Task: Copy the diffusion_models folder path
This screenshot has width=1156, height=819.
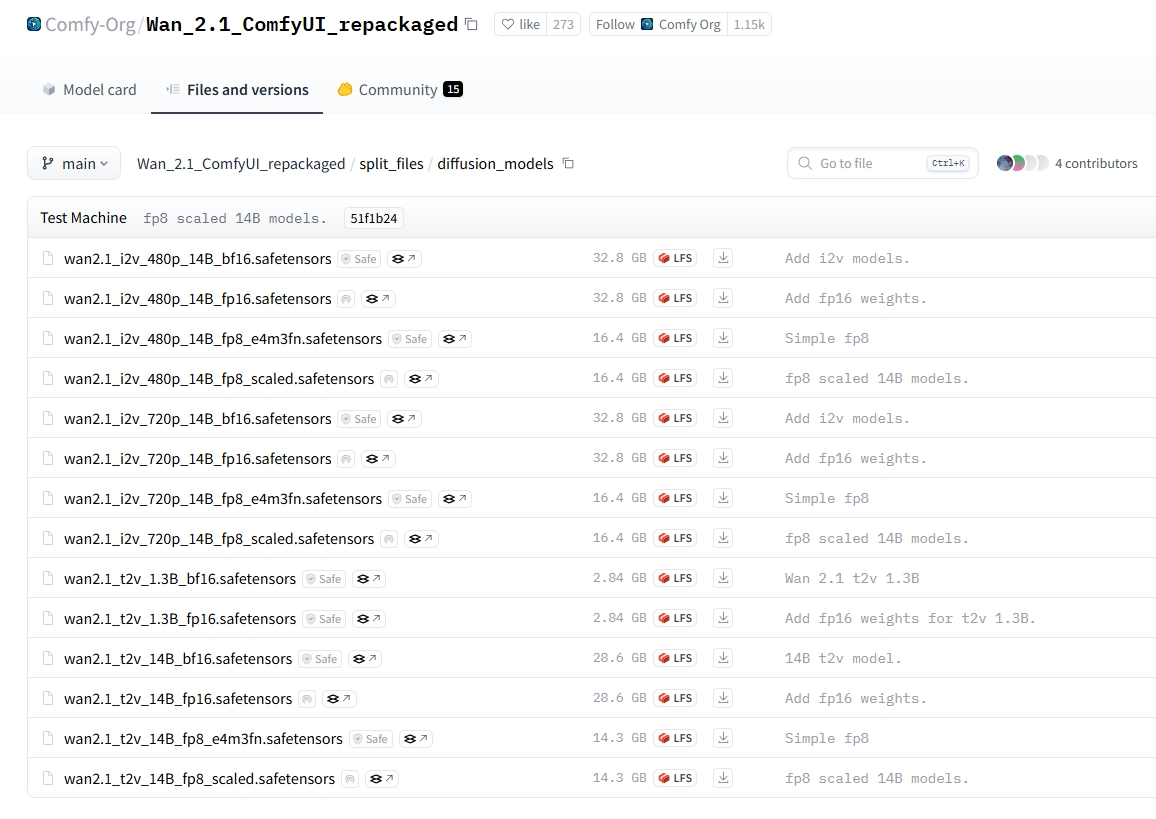Action: (568, 163)
